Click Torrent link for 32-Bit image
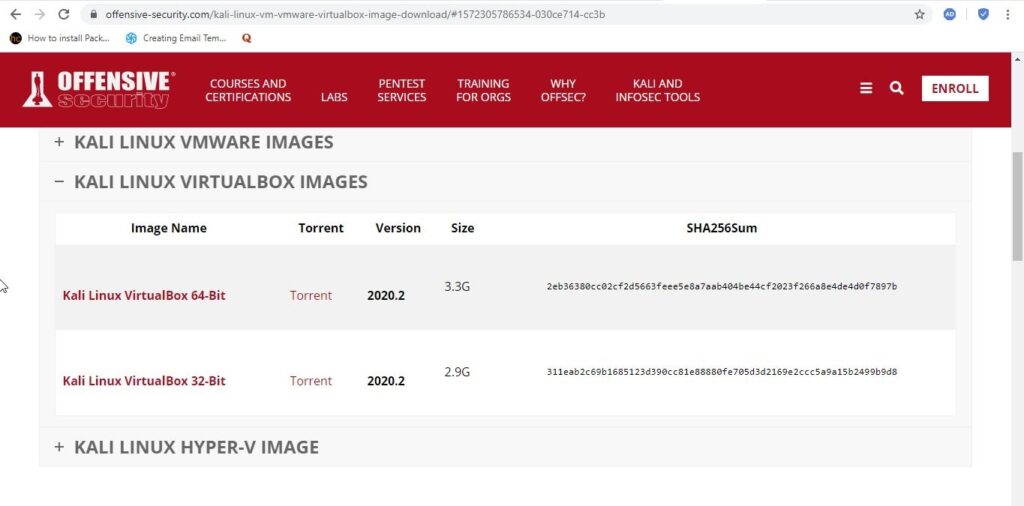 pyautogui.click(x=311, y=381)
